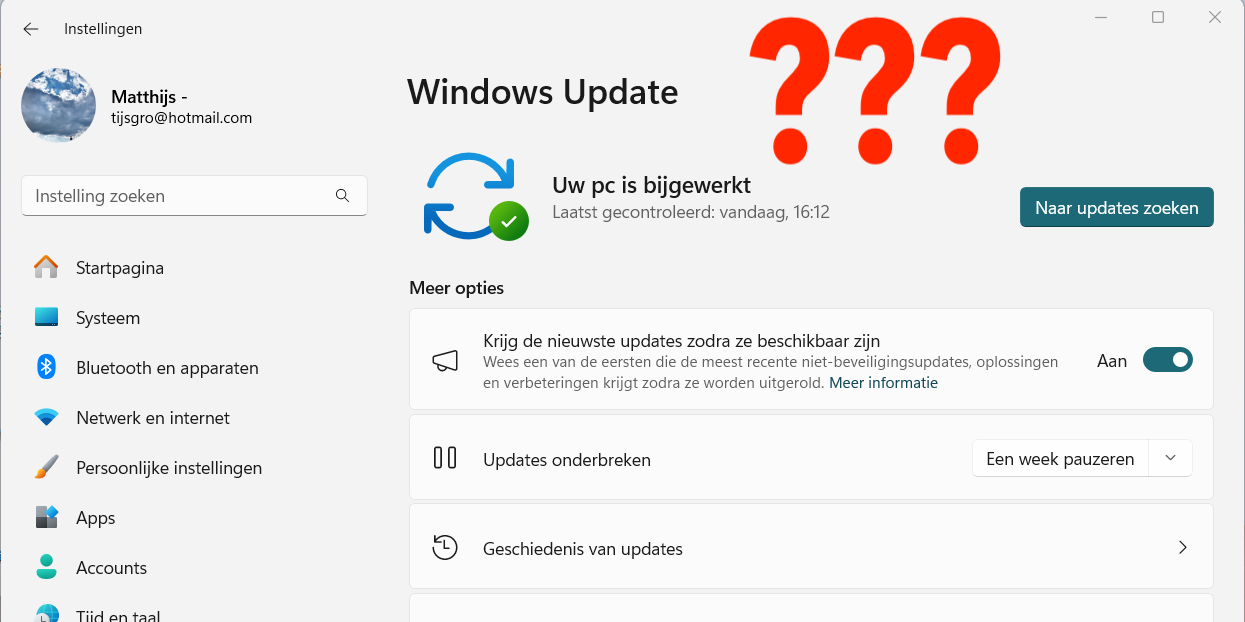Click Naar updates zoeken button
The image size is (1245, 622).
click(1116, 208)
